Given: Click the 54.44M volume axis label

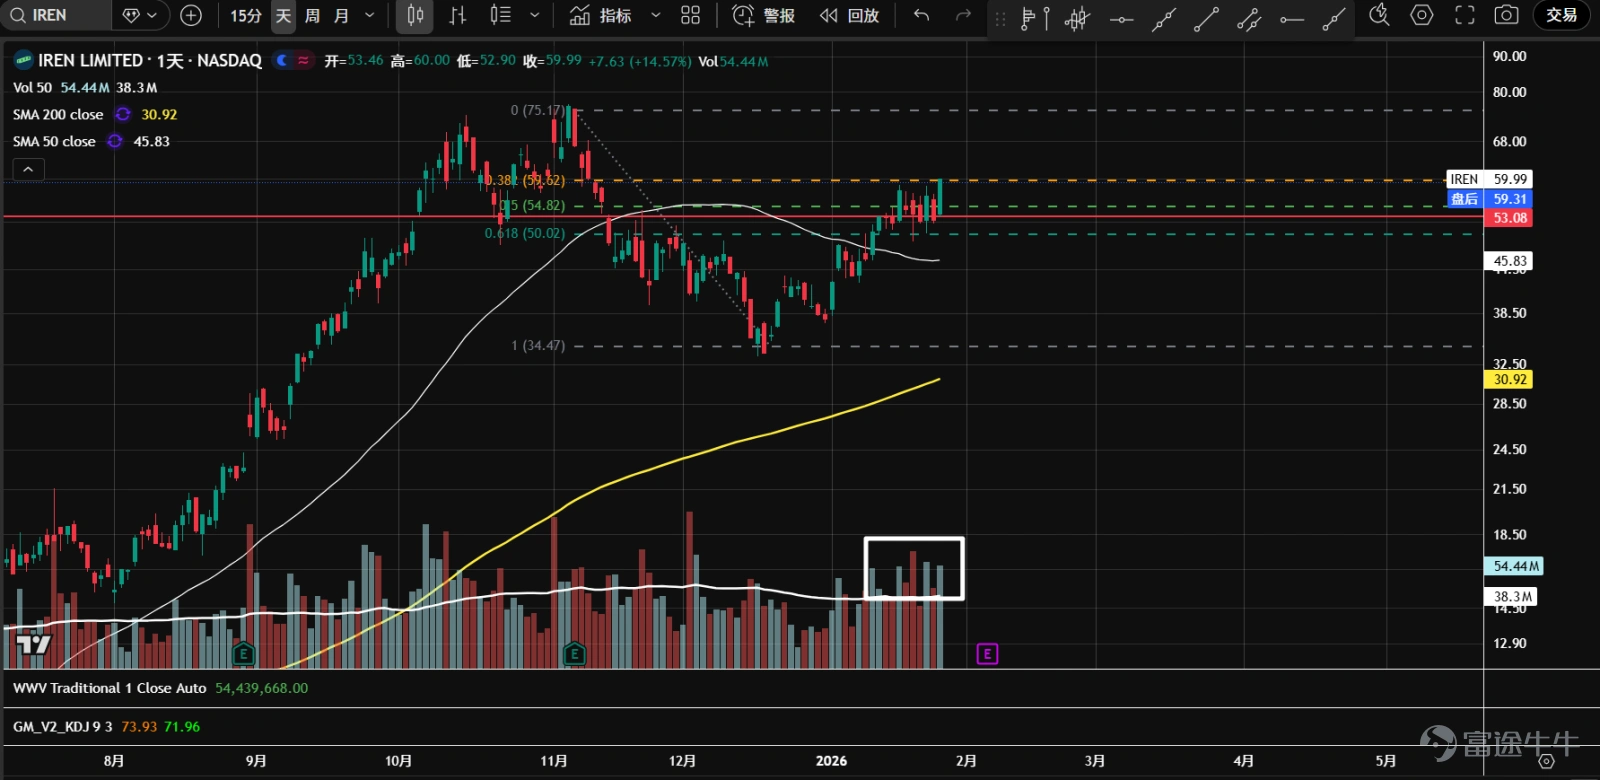Looking at the screenshot, I should pos(1516,566).
